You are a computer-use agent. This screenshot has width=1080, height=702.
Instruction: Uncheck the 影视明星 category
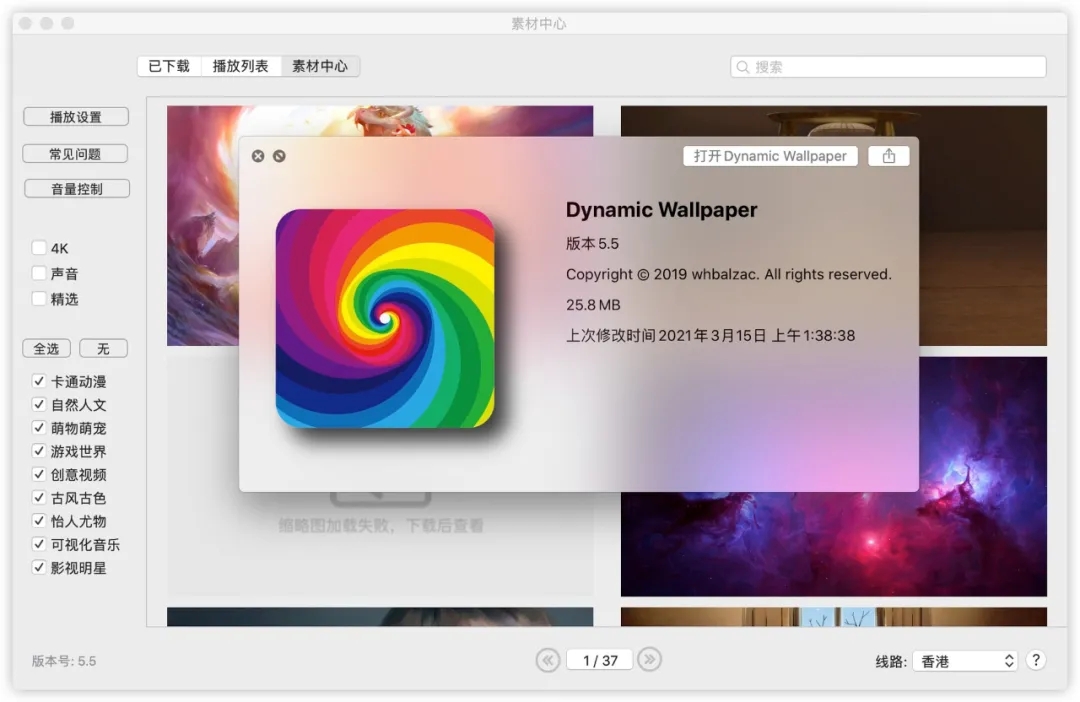[39, 568]
